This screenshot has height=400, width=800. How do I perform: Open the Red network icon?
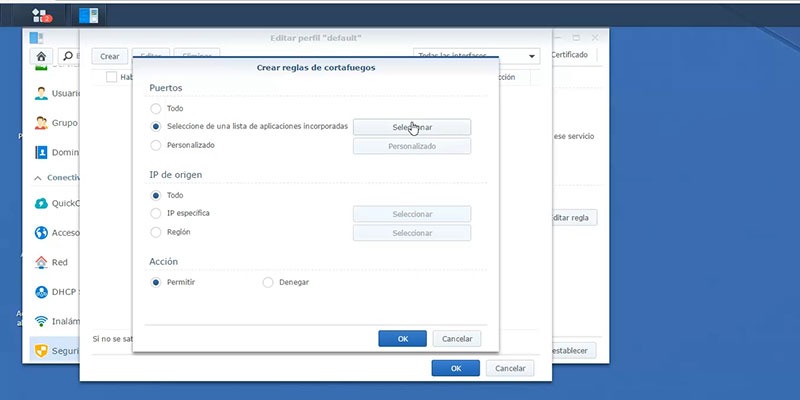point(41,262)
